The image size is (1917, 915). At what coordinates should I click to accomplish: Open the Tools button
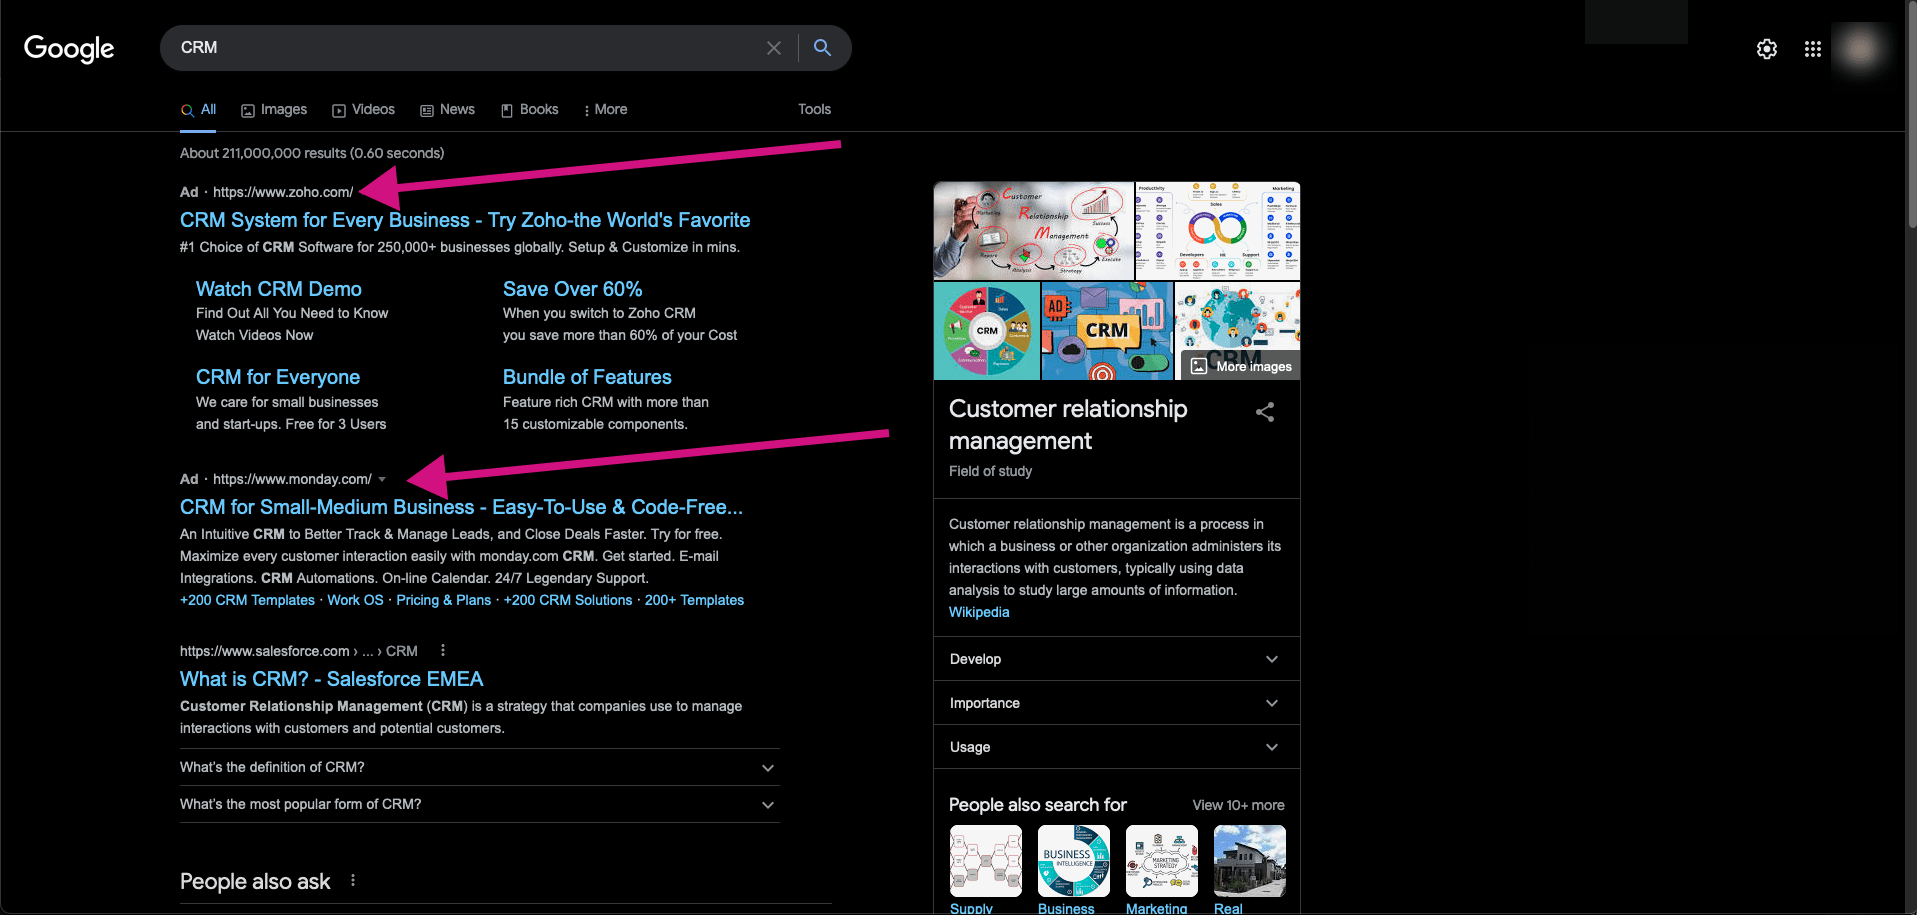pos(814,110)
